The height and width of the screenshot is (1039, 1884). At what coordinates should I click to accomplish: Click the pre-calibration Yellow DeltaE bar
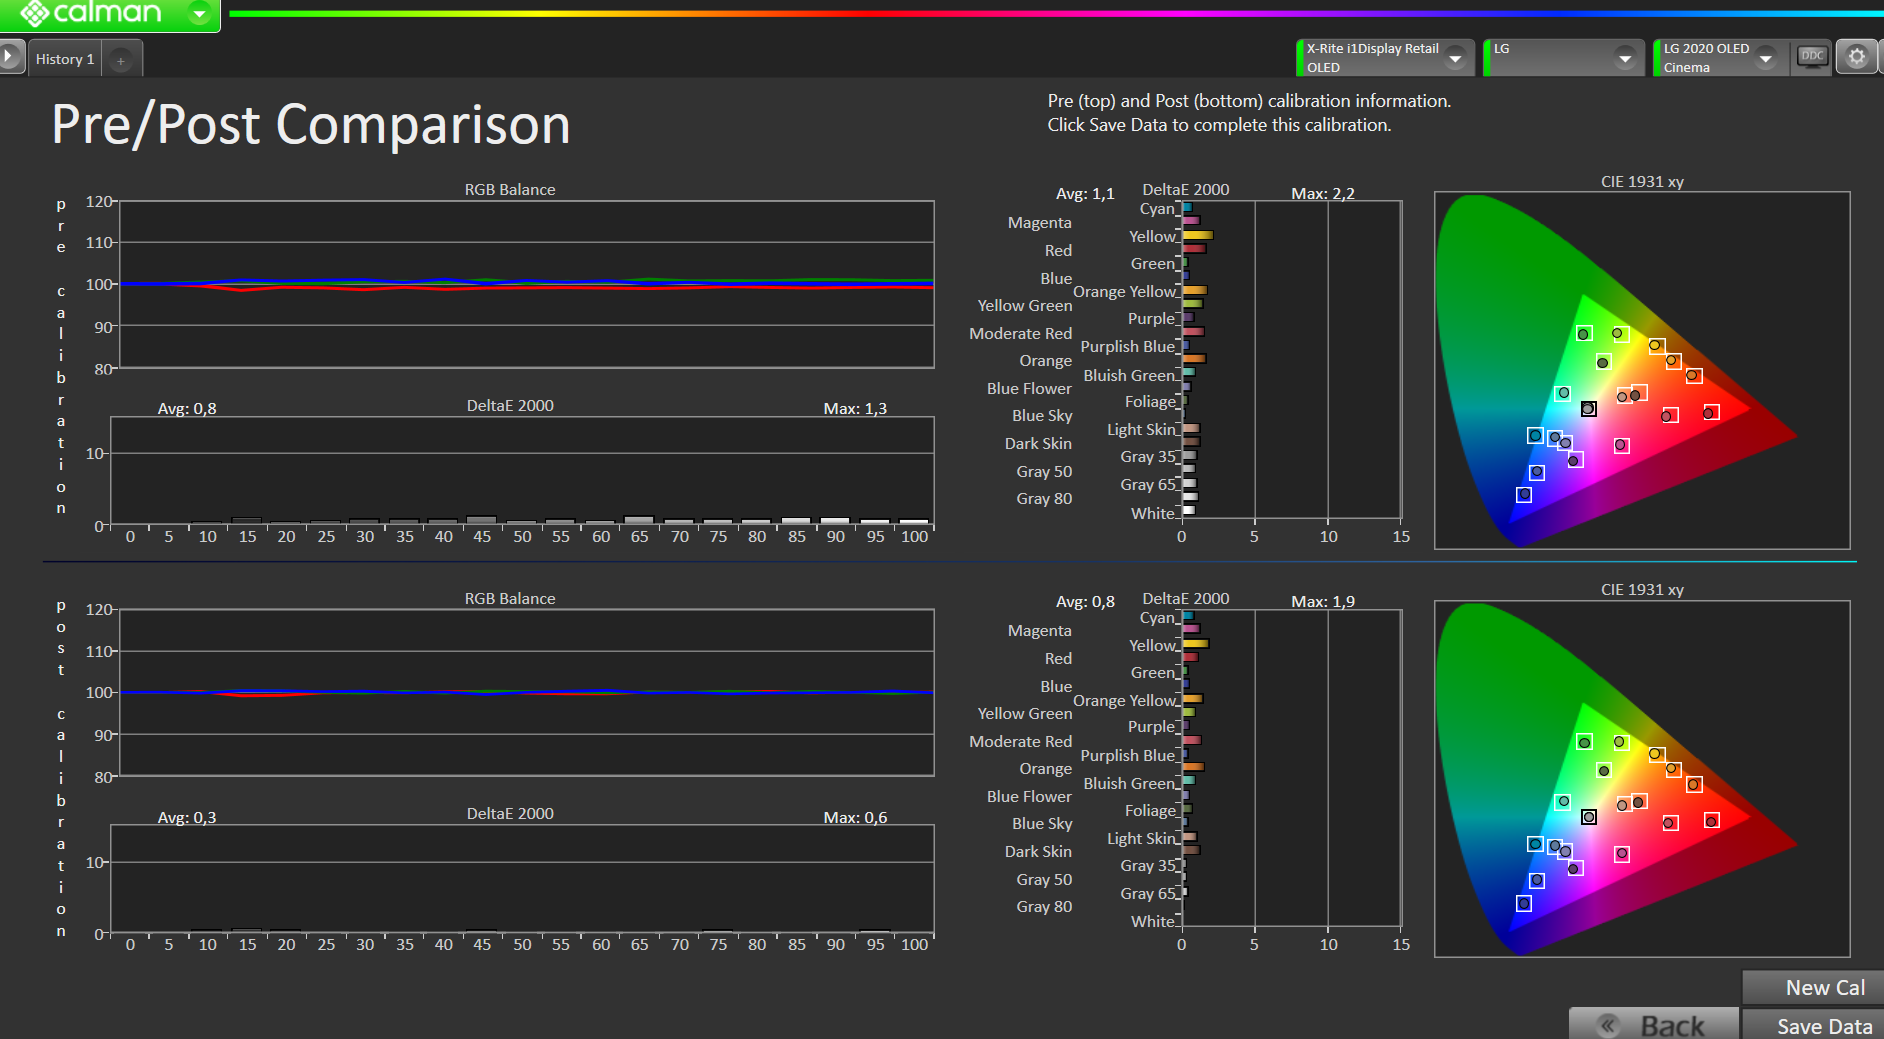pos(1197,235)
